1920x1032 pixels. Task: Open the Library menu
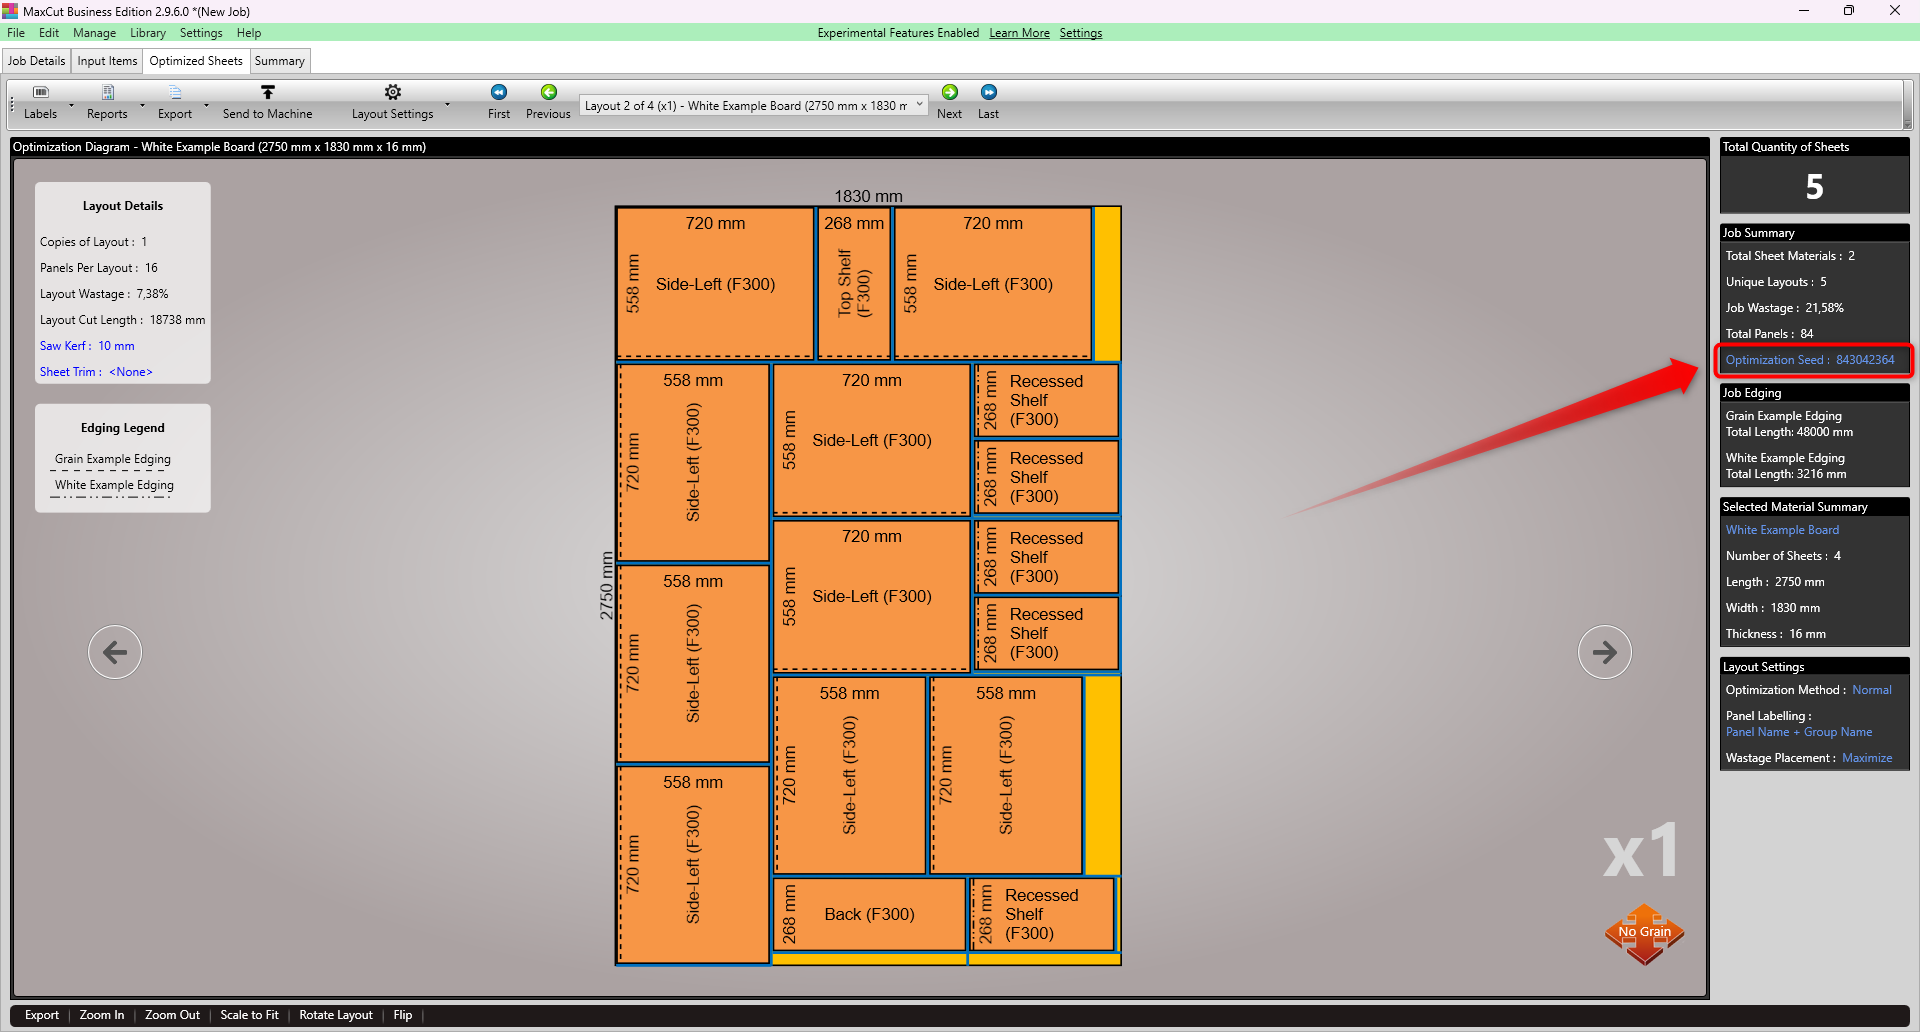coord(148,33)
